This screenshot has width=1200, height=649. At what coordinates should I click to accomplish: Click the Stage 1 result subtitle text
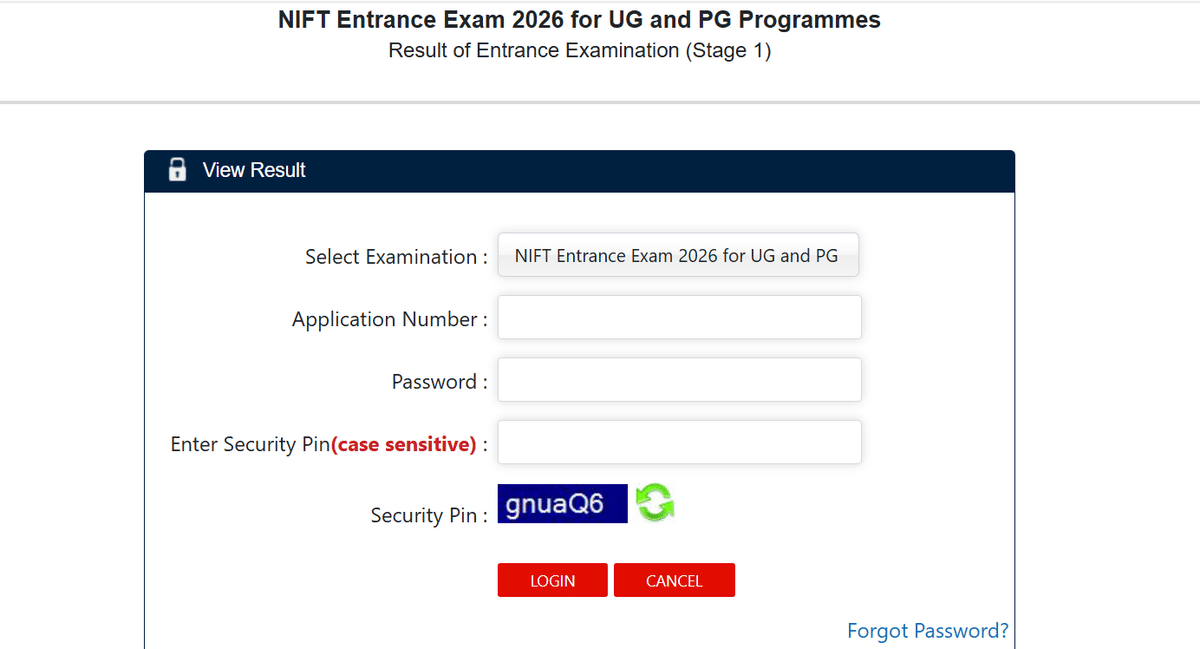(580, 50)
